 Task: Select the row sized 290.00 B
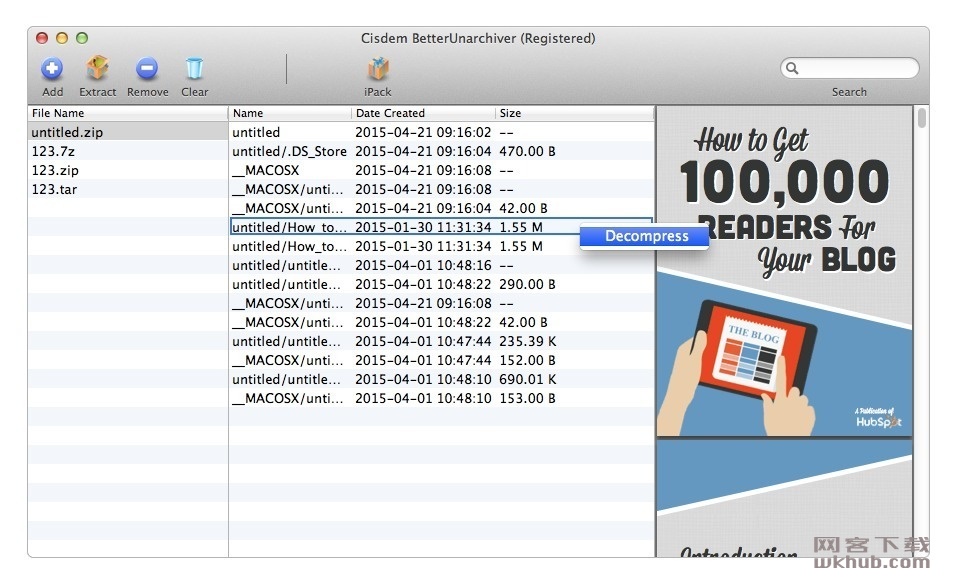442,284
